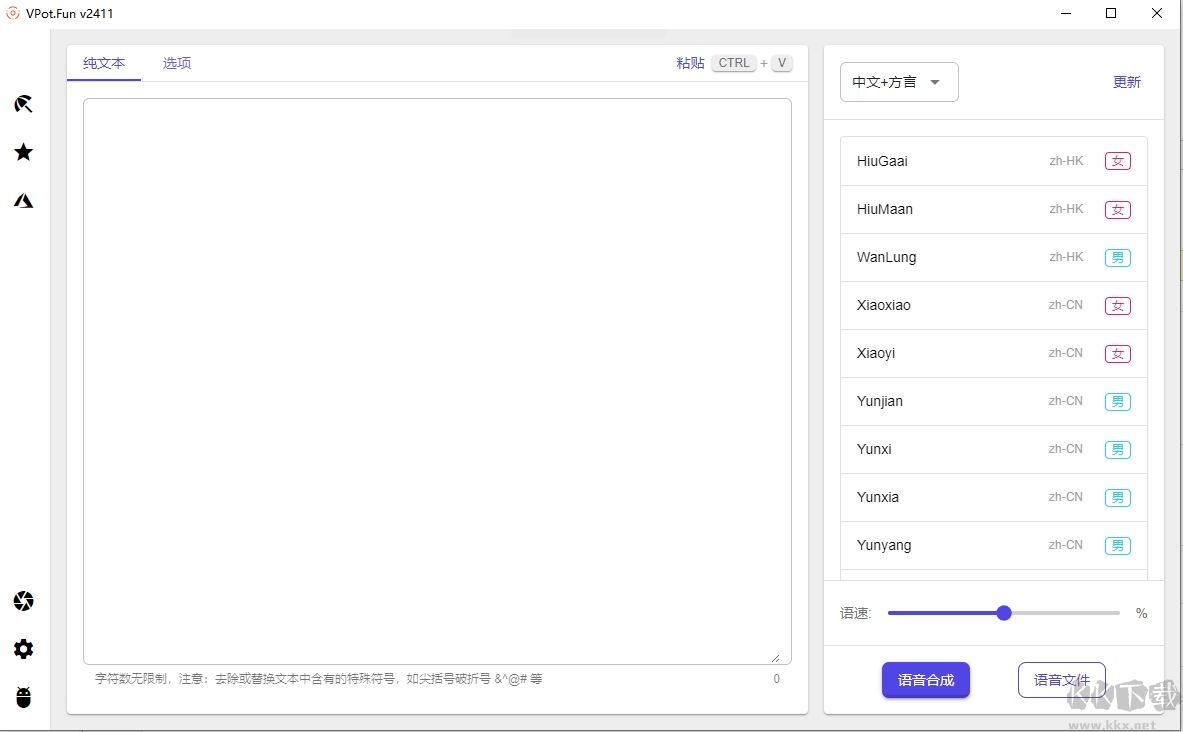
Task: Click the 更新 refresh link
Action: point(1126,82)
